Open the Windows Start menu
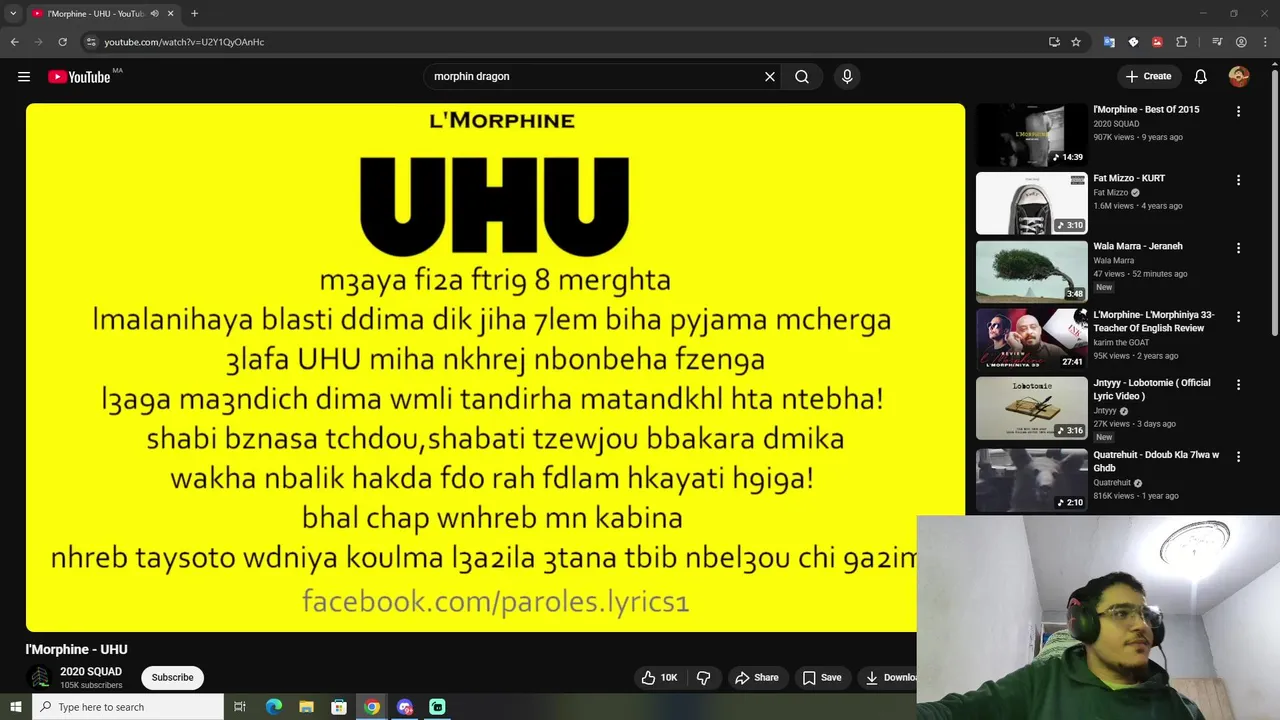This screenshot has width=1280, height=720. point(16,707)
